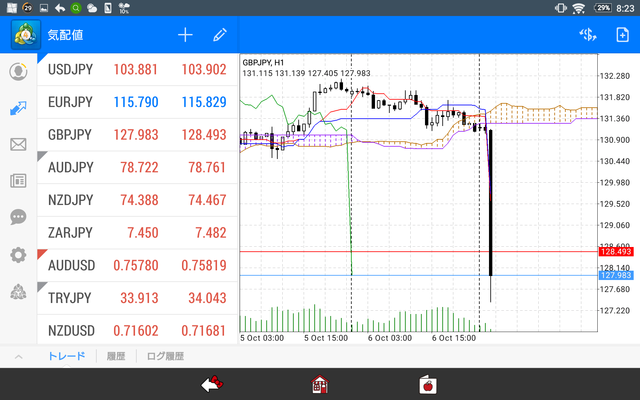This screenshot has height=400, width=640.
Task: Tap the 5 Oct 03:00 time label
Action: [262, 338]
